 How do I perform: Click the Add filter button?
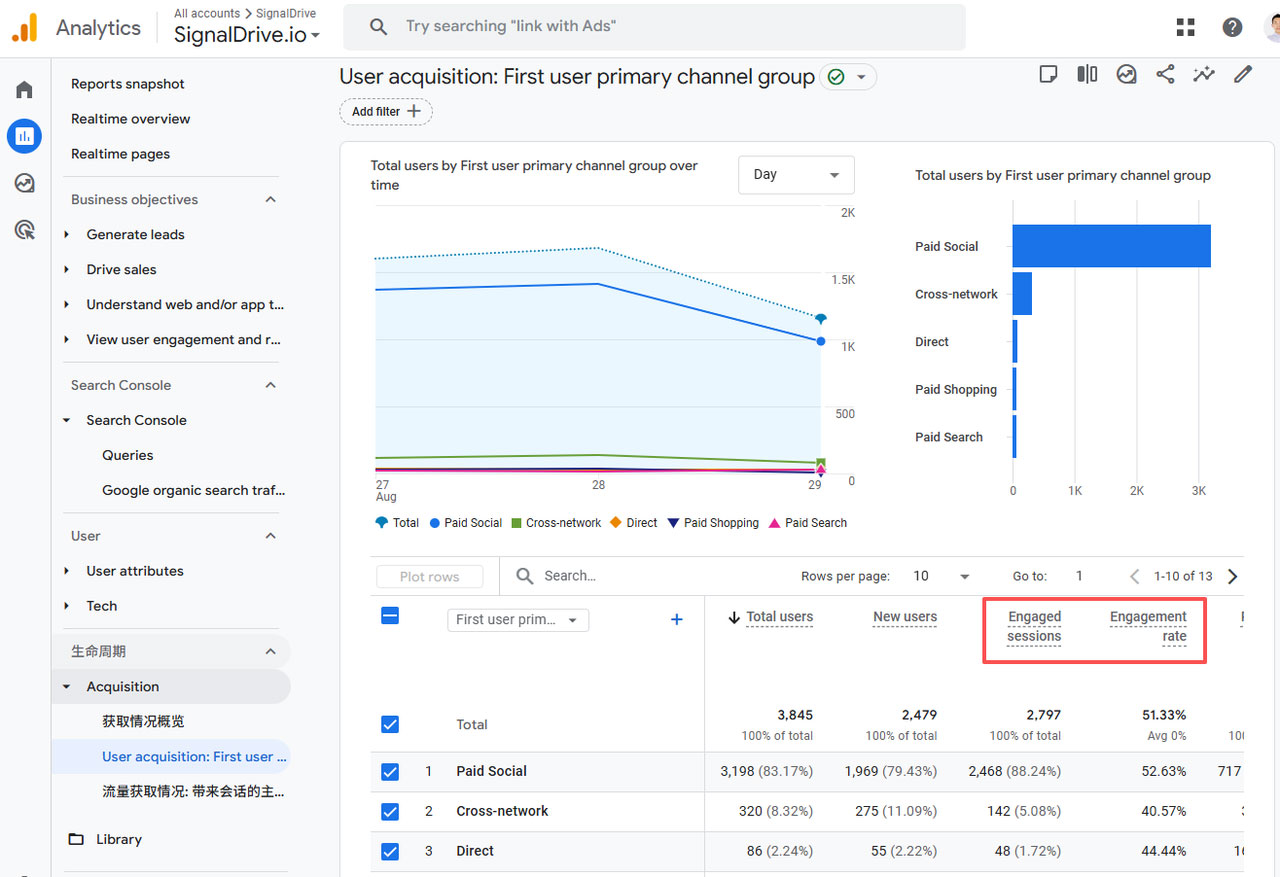tap(386, 112)
